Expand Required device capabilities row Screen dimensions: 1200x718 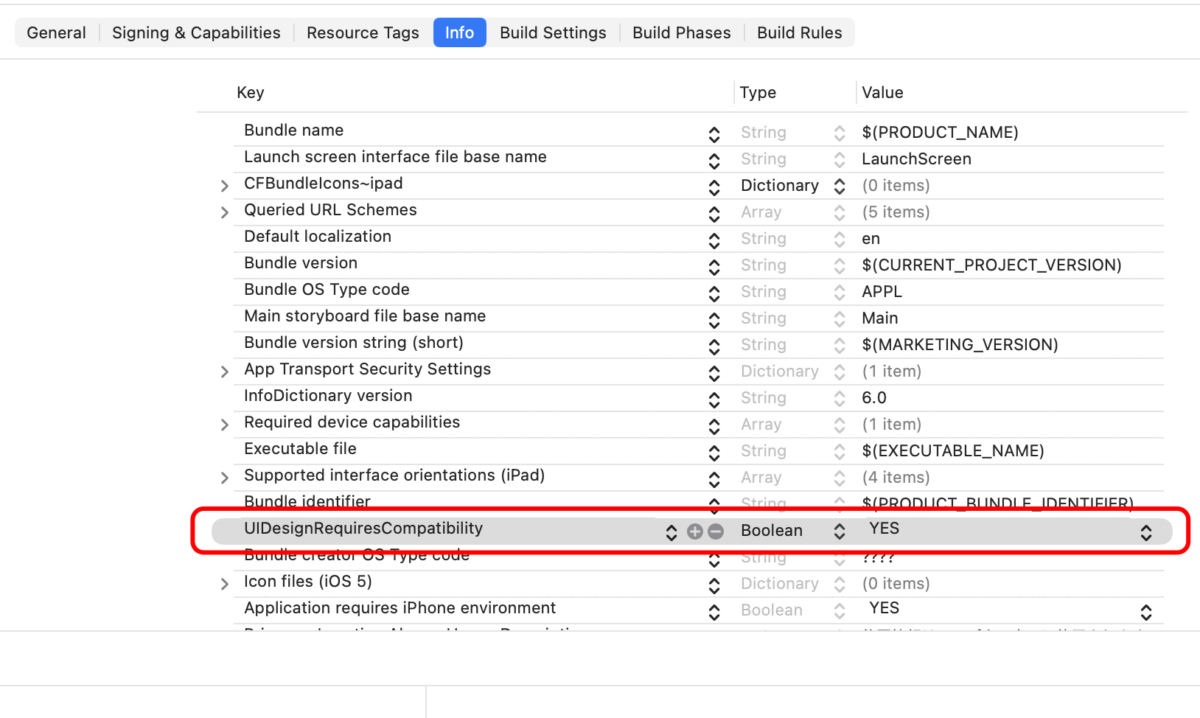click(x=224, y=424)
